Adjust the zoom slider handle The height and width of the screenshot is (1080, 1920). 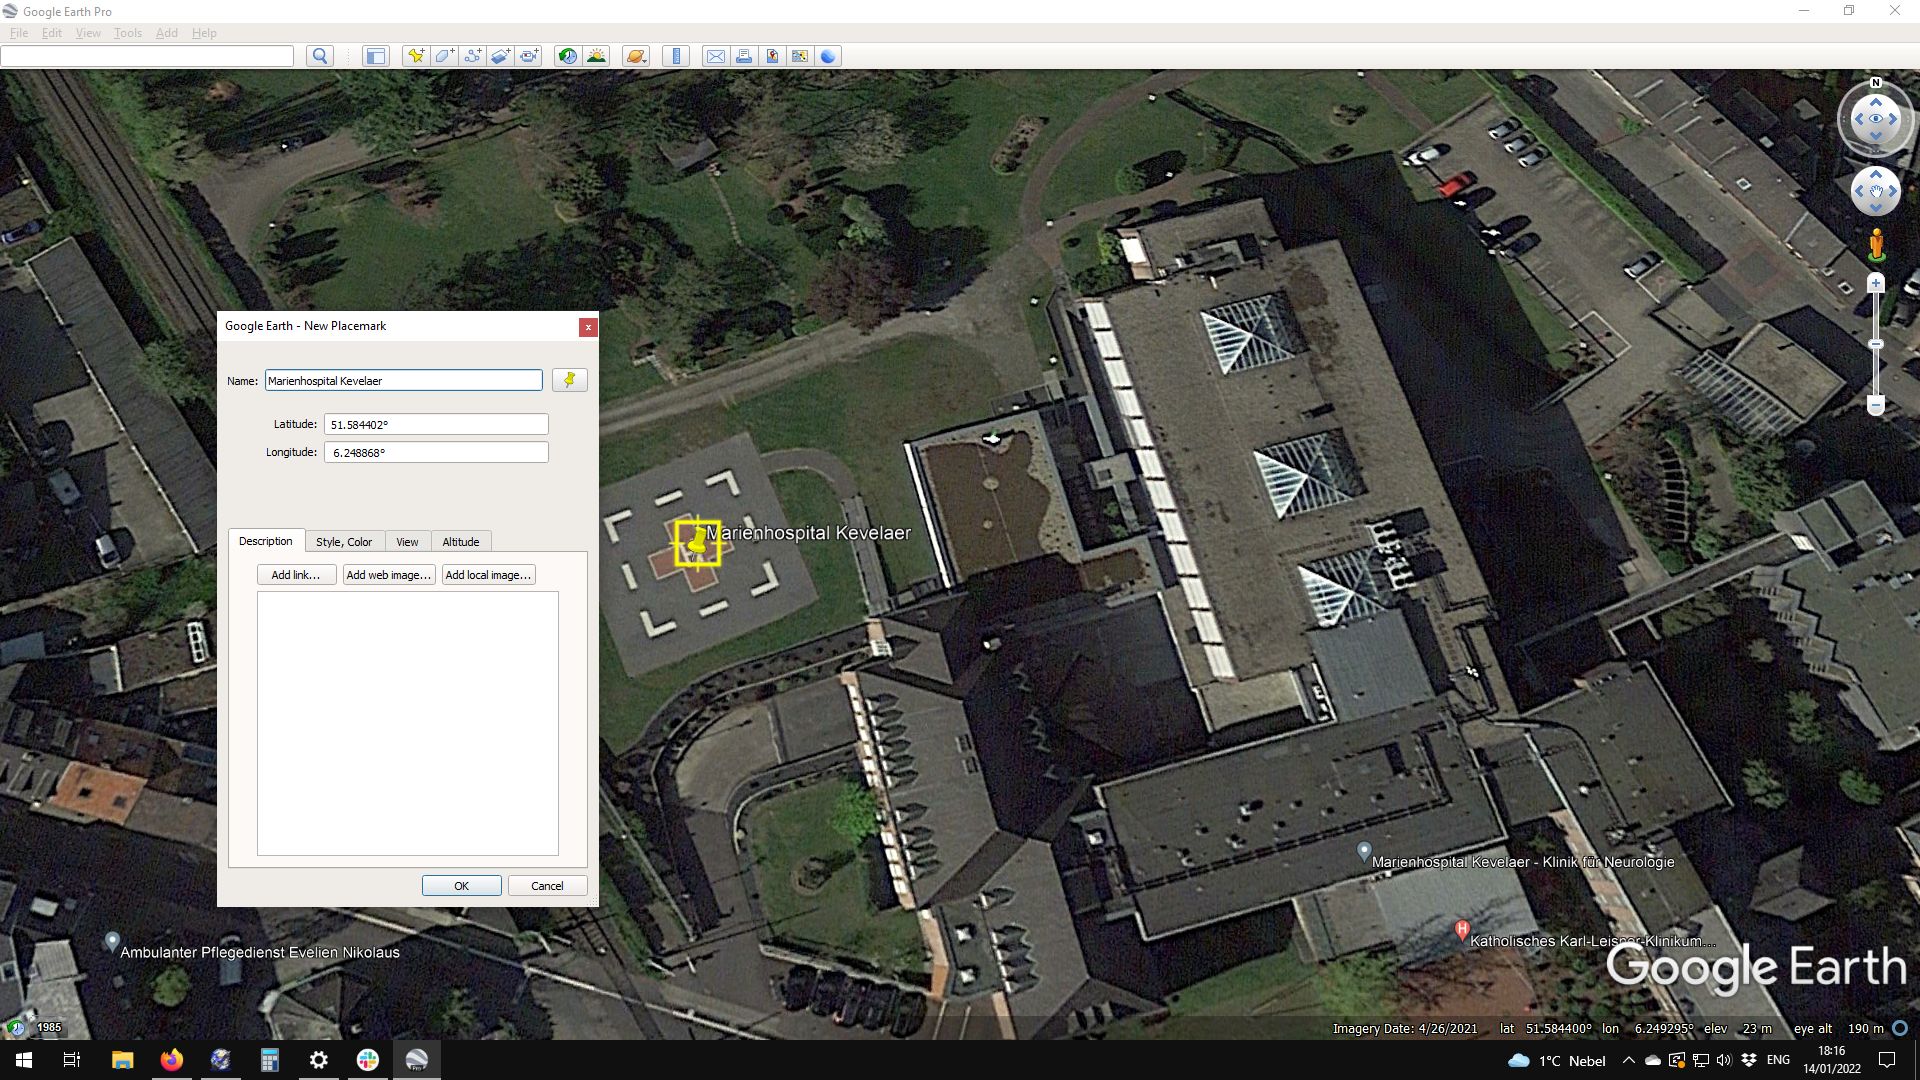[1876, 344]
